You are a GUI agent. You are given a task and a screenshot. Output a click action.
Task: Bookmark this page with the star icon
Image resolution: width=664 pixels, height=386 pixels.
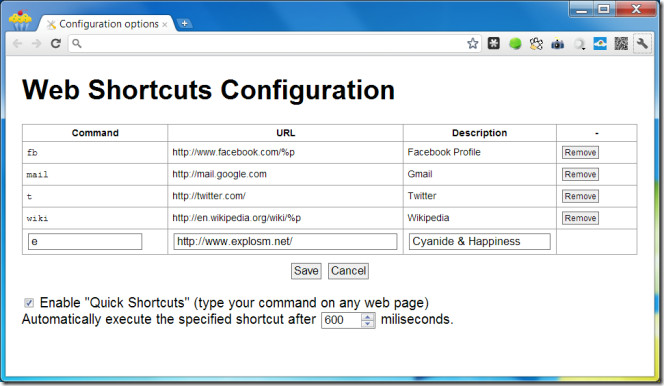coord(473,43)
